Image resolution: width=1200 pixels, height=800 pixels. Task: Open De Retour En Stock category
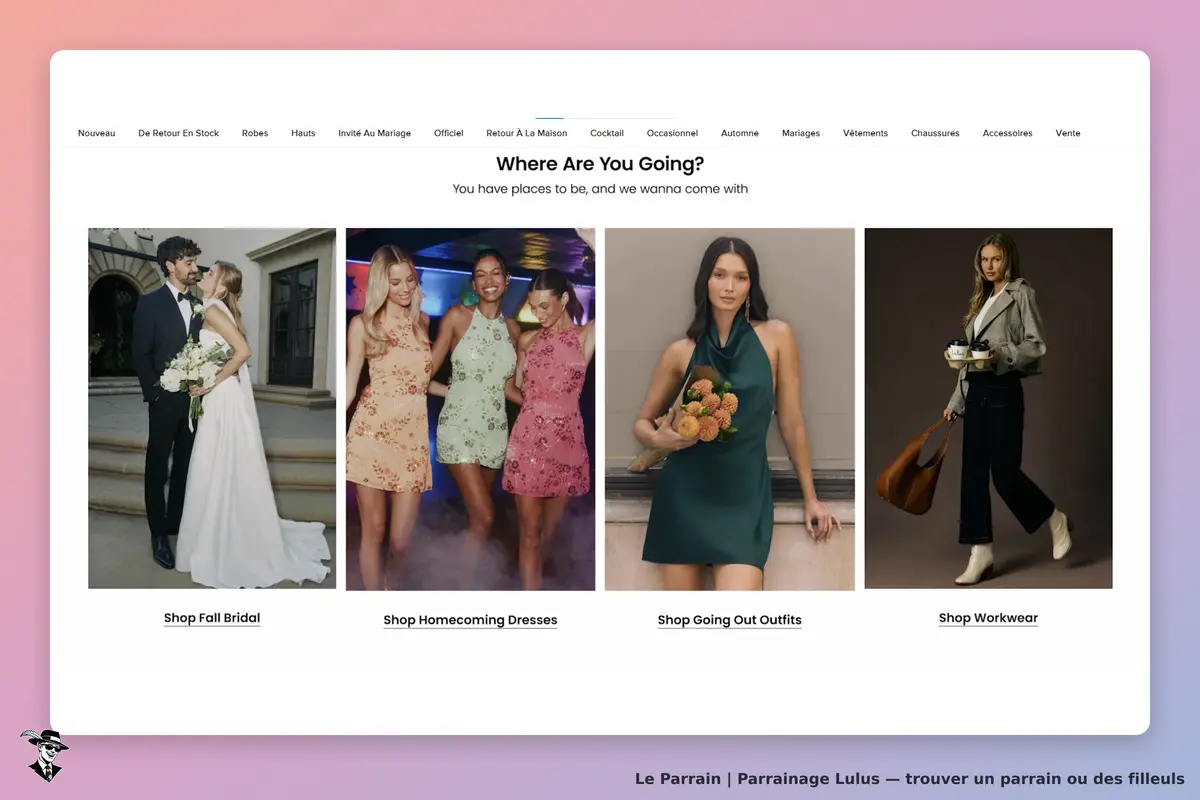(178, 133)
